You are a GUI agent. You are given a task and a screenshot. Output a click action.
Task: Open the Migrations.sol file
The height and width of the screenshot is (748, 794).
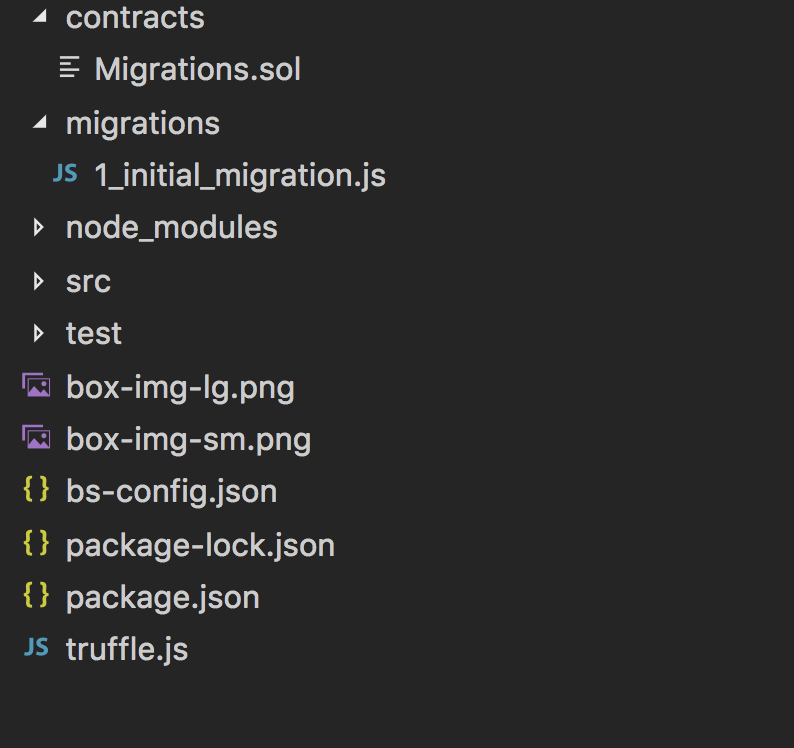click(x=197, y=69)
